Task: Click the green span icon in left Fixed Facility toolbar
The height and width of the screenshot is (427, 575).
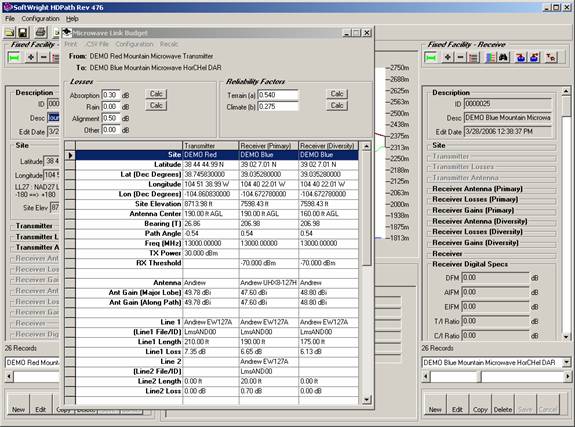Action: pos(14,57)
